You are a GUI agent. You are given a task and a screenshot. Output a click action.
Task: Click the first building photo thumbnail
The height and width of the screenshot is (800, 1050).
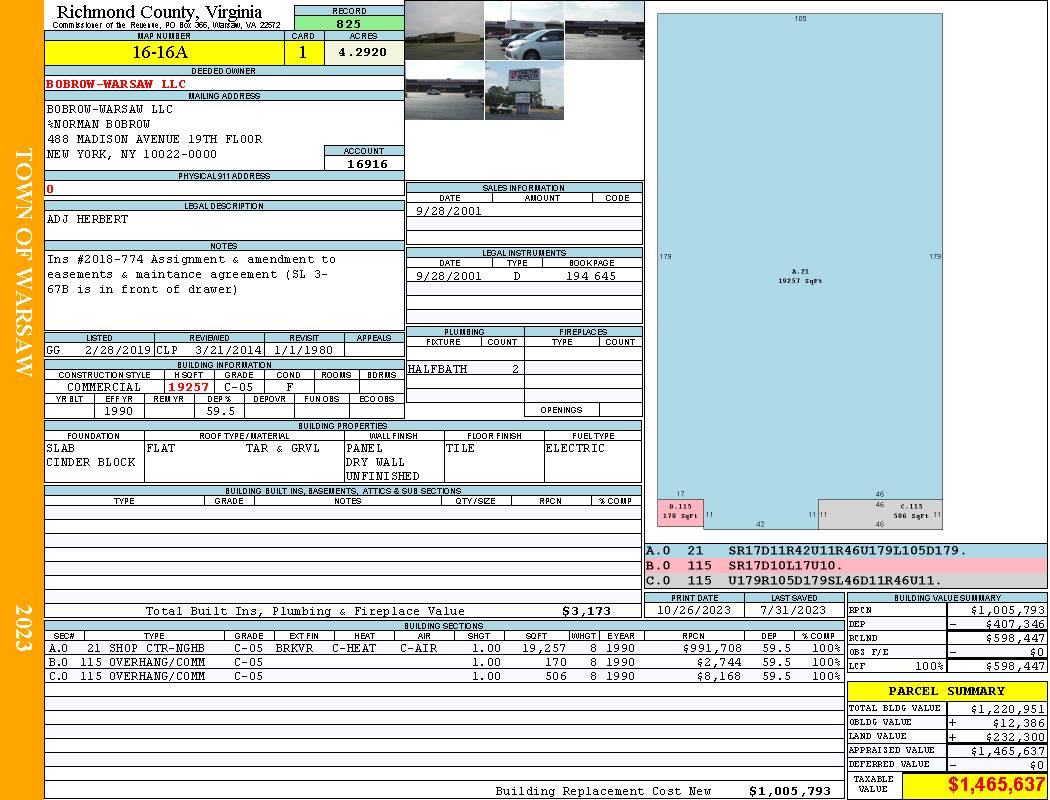tap(444, 30)
